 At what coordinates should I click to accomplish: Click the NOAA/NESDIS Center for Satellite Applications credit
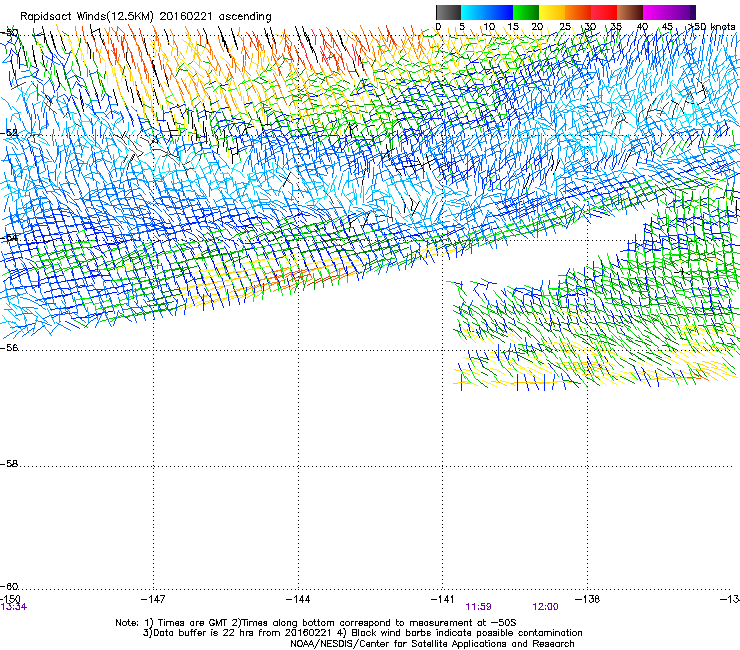(x=432, y=644)
